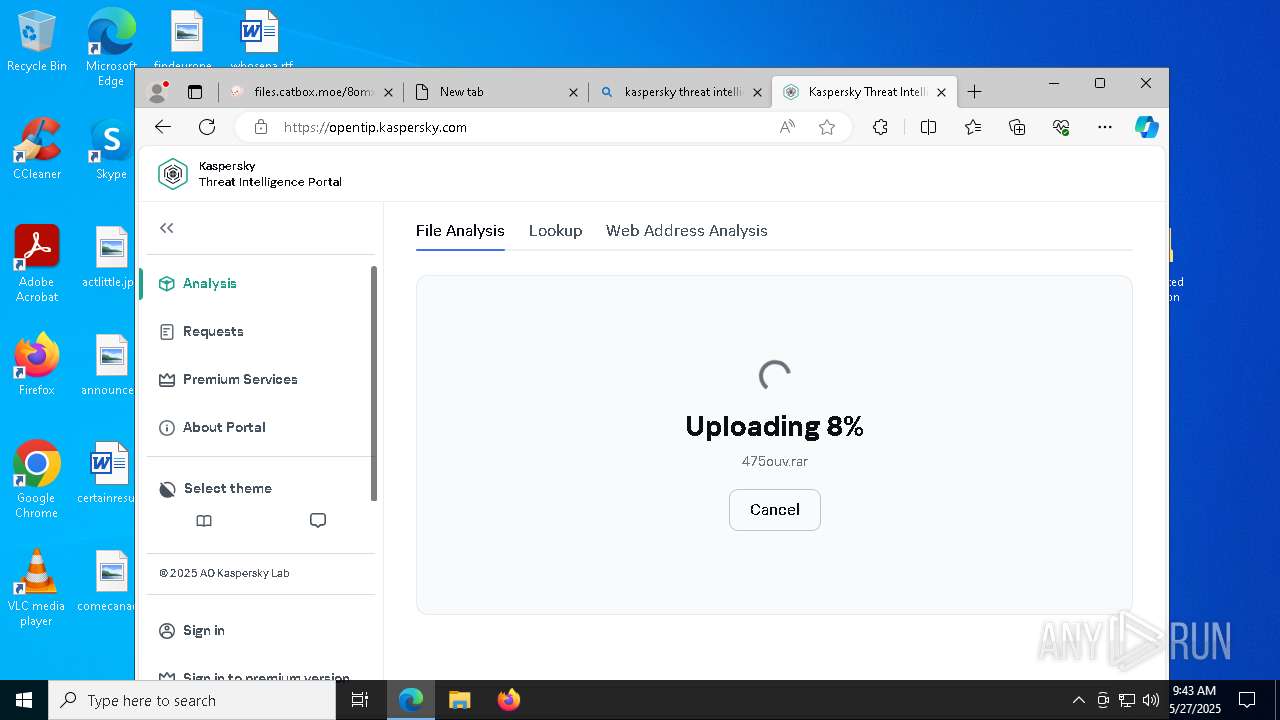This screenshot has height=720, width=1280.
Task: Collapse the sidebar with double-chevron icon
Action: point(167,228)
